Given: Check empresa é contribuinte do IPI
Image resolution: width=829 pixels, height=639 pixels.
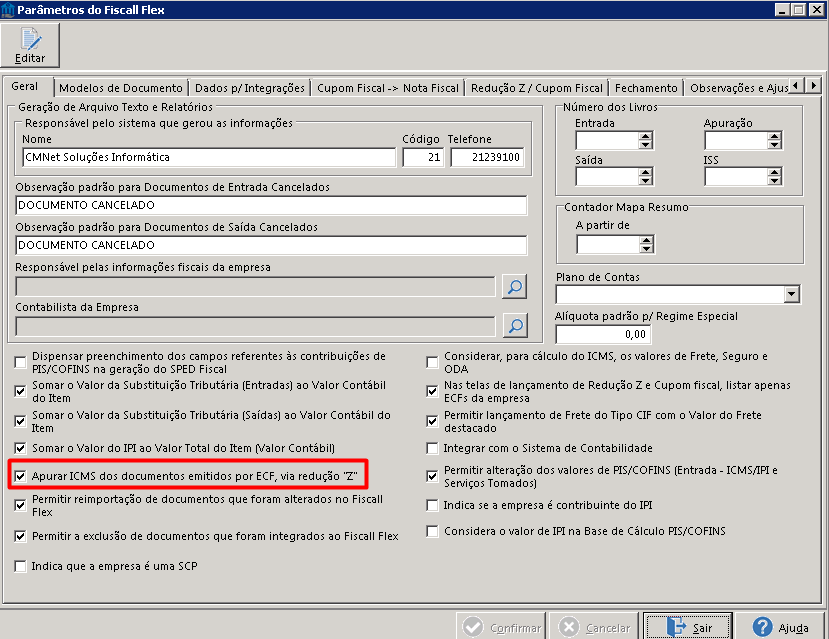Looking at the screenshot, I should coord(432,505).
